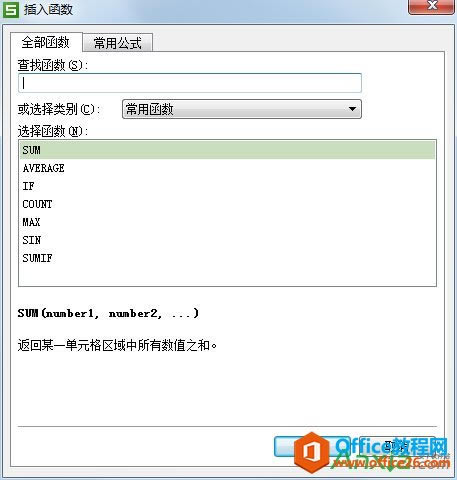This screenshot has height=480, width=457.
Task: Switch to the 常用公式 tab
Action: (x=117, y=43)
